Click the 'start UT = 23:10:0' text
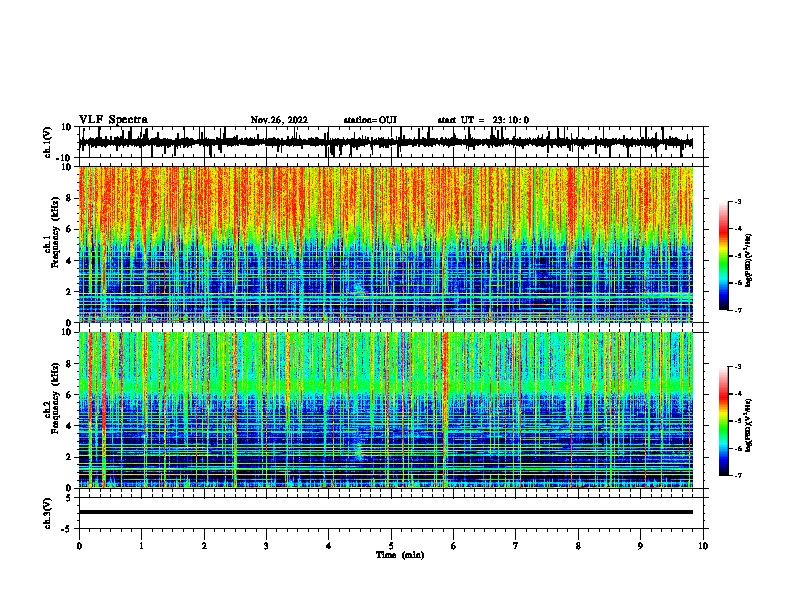Viewport: 792px width, 612px height. point(483,120)
